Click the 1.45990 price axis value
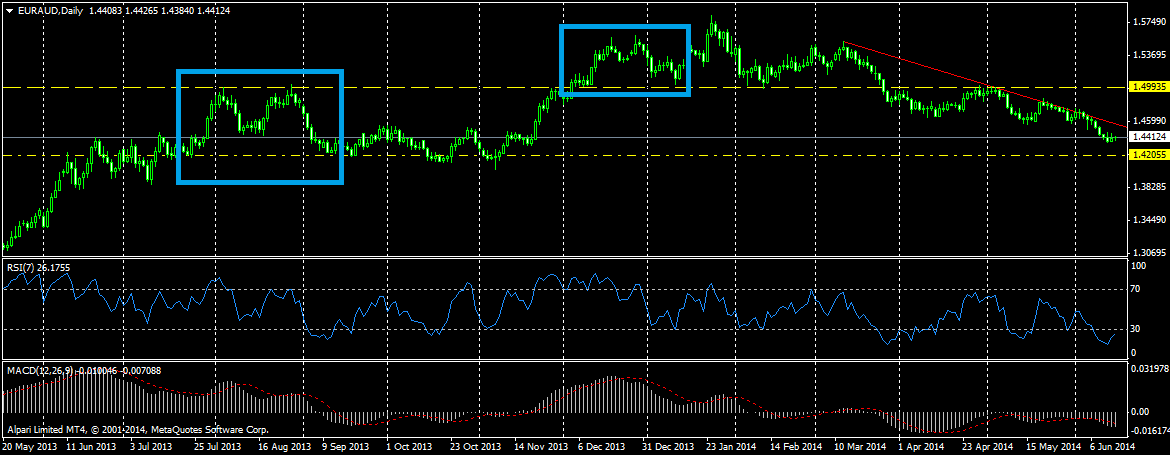Screen dimensions: 1170x455 1148,120
